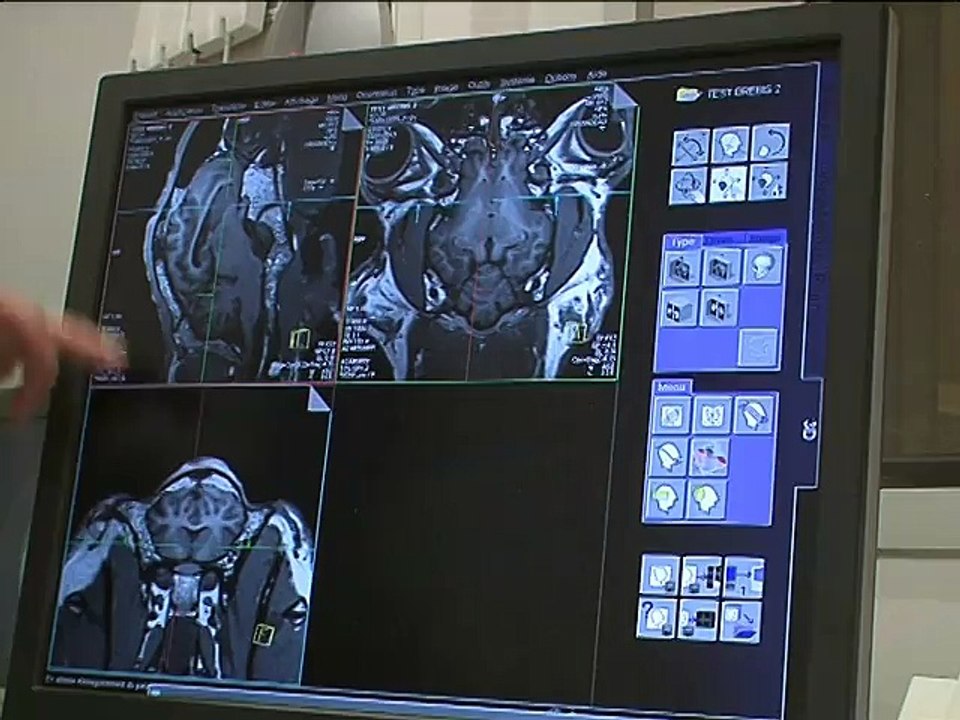
Task: Switch to the Type tab
Action: click(682, 242)
